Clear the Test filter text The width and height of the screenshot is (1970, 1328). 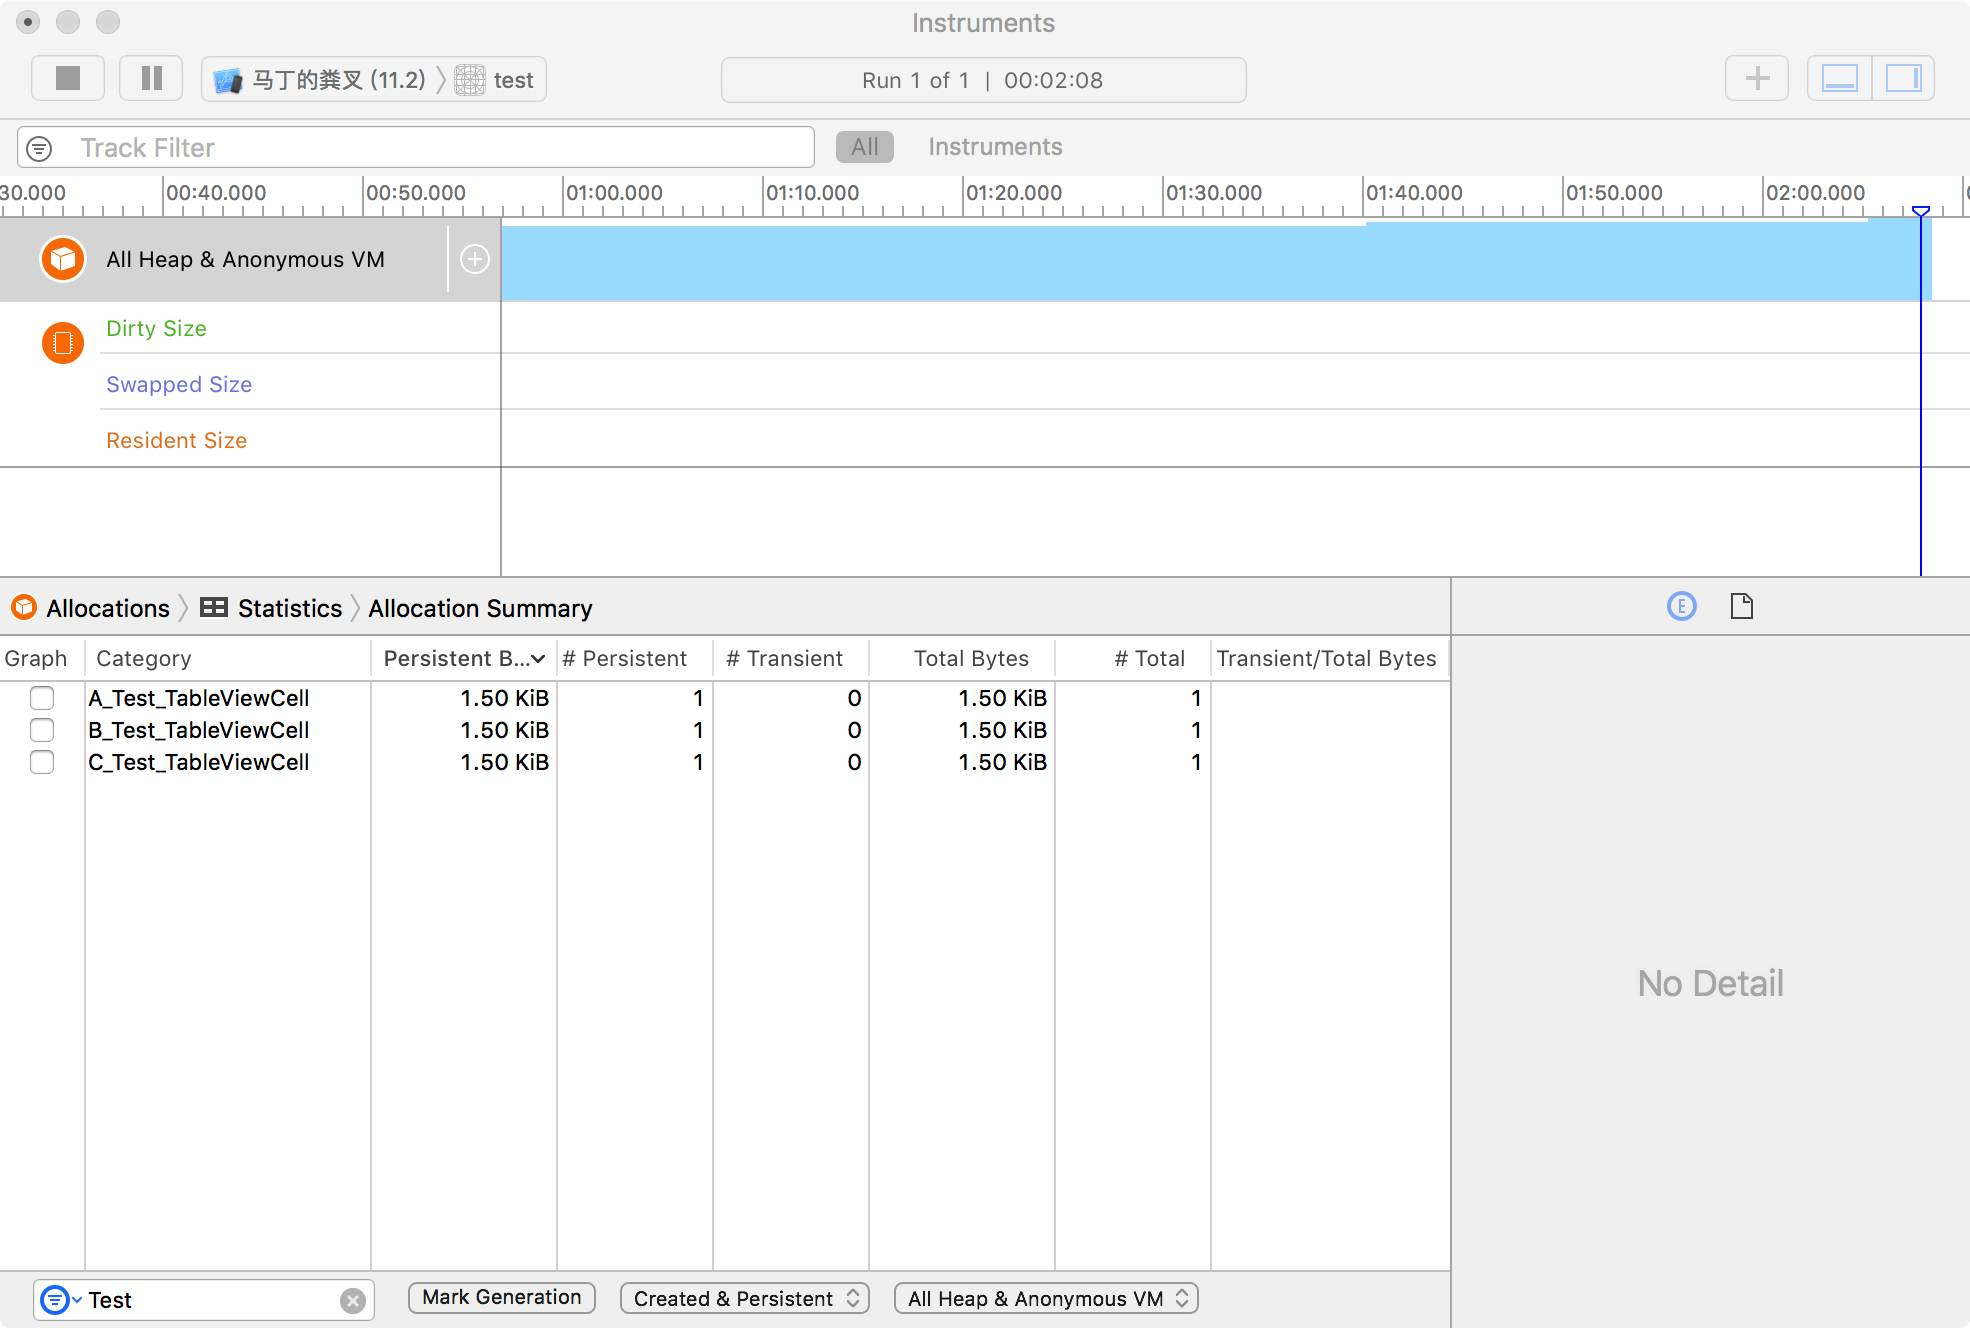coord(352,1300)
